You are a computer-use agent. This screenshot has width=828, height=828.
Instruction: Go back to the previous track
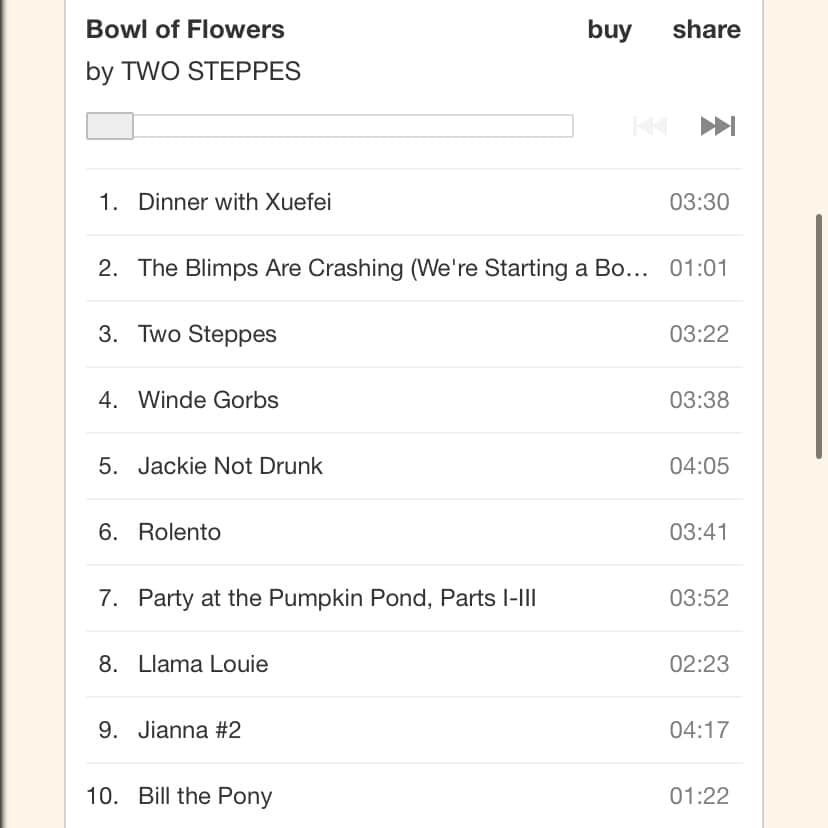[650, 126]
